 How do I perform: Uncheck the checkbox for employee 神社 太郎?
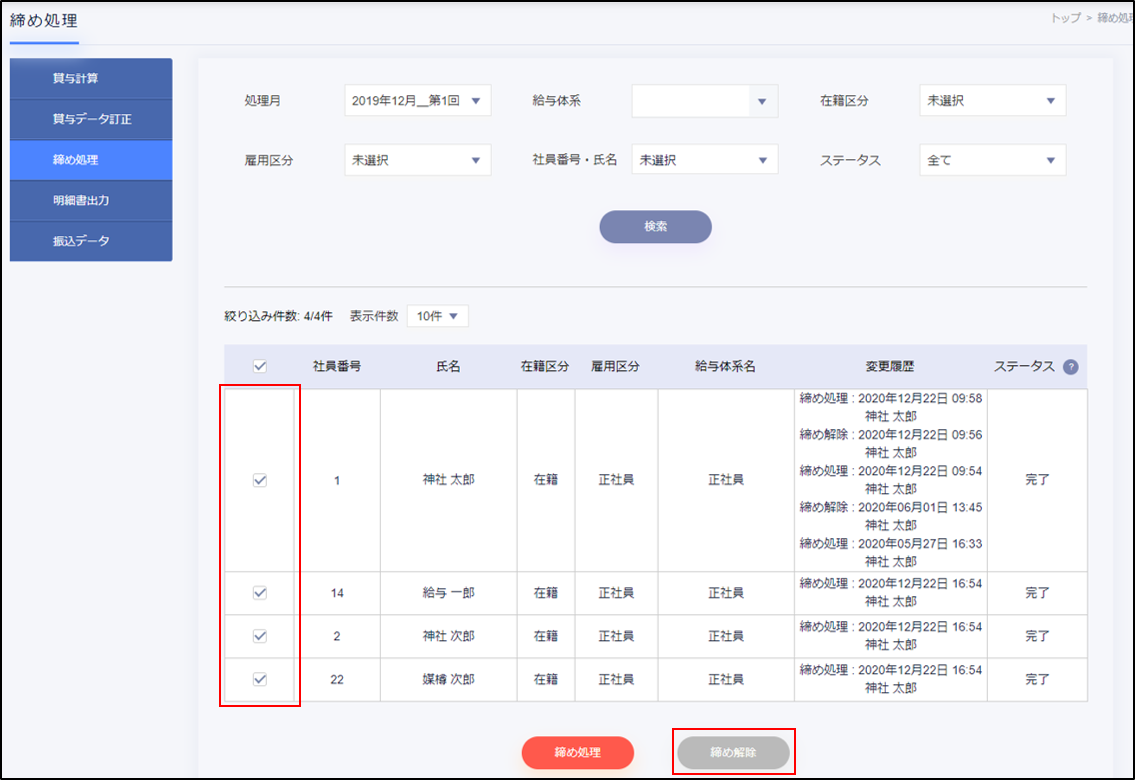click(x=260, y=480)
